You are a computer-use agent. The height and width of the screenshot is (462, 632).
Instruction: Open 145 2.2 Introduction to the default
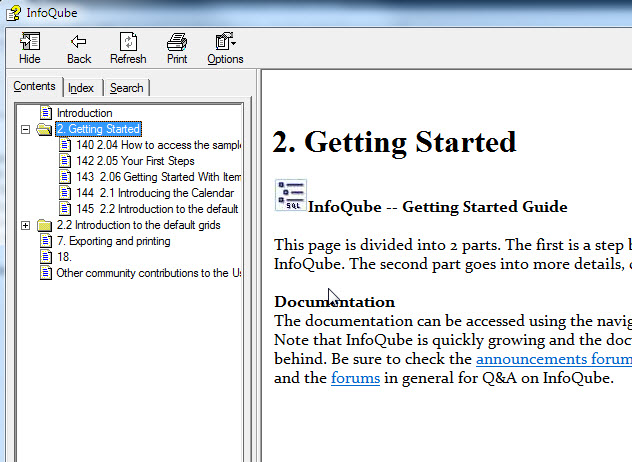157,209
